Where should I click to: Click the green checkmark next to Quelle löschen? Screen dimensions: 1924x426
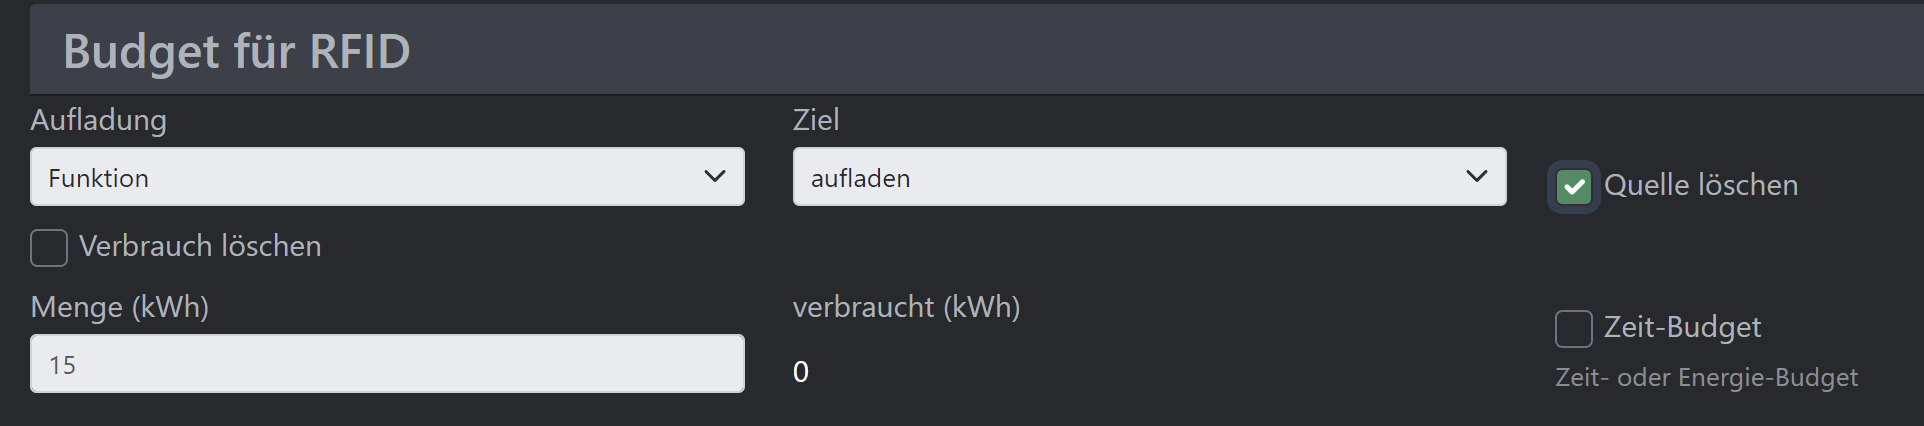point(1573,186)
